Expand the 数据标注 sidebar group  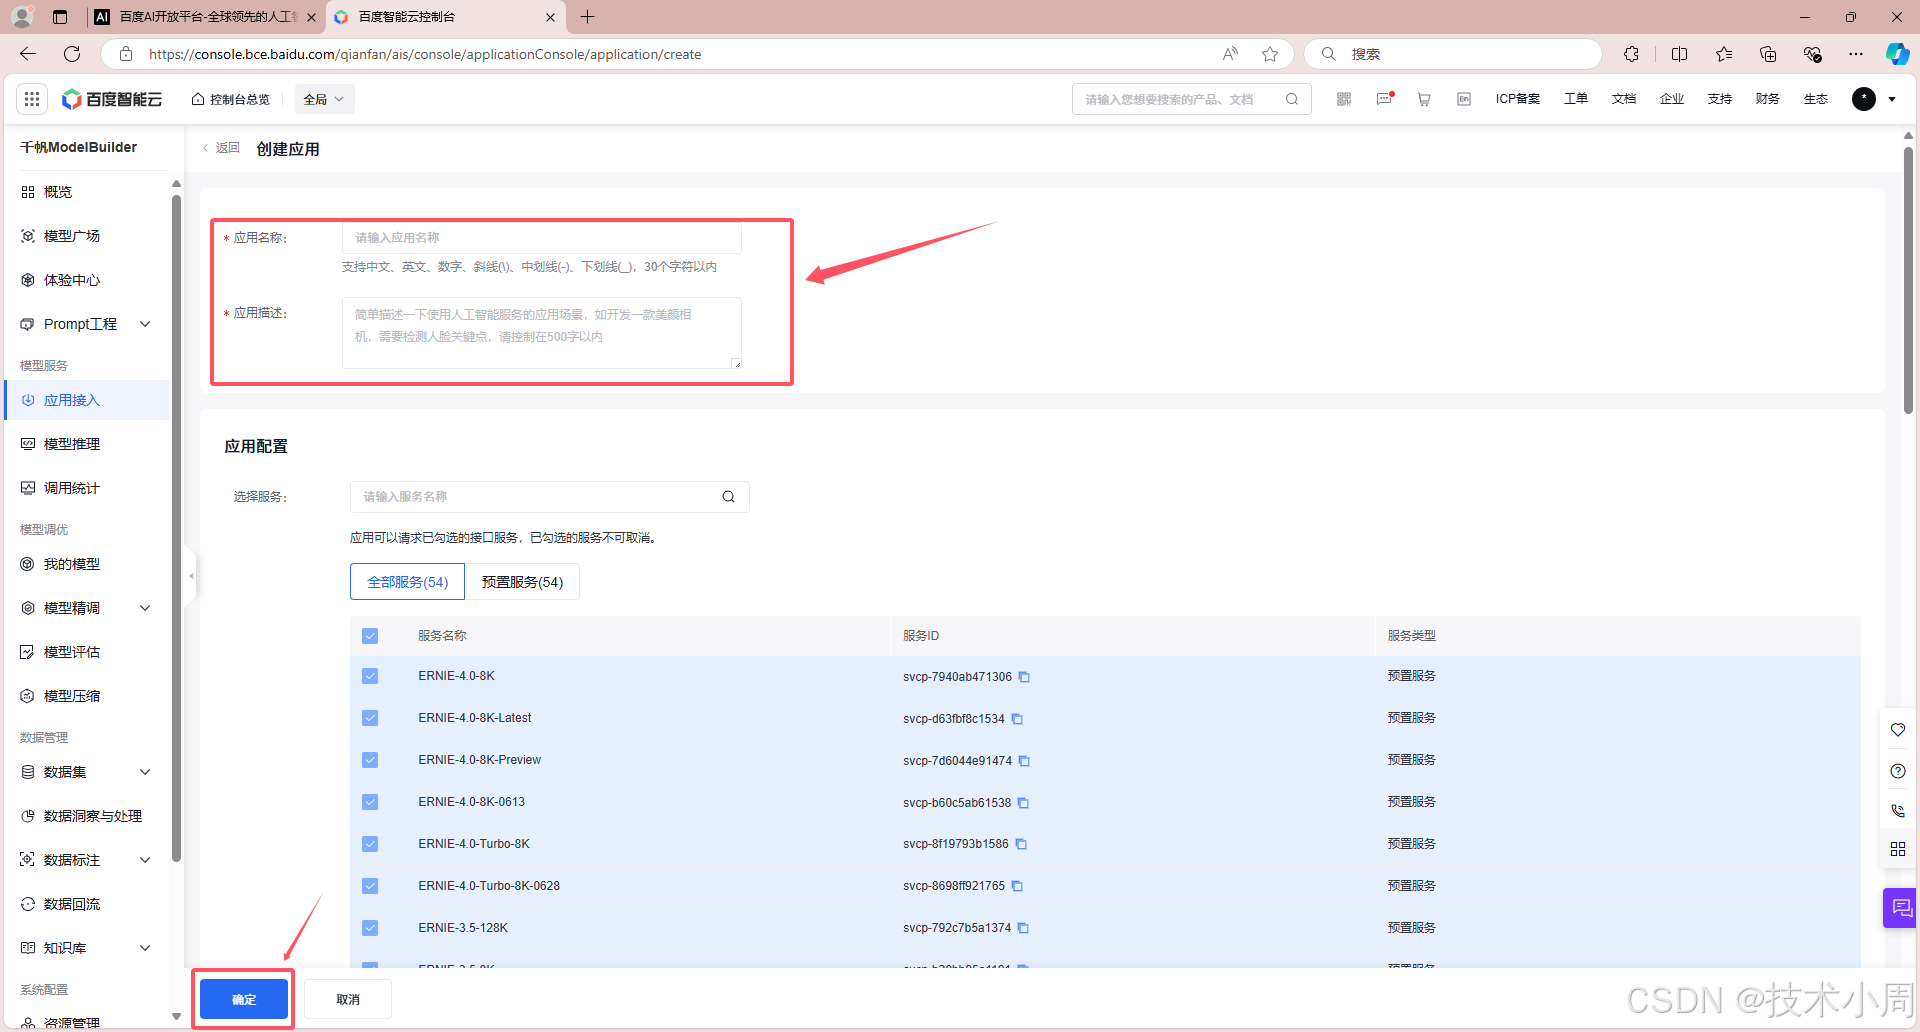coord(145,860)
